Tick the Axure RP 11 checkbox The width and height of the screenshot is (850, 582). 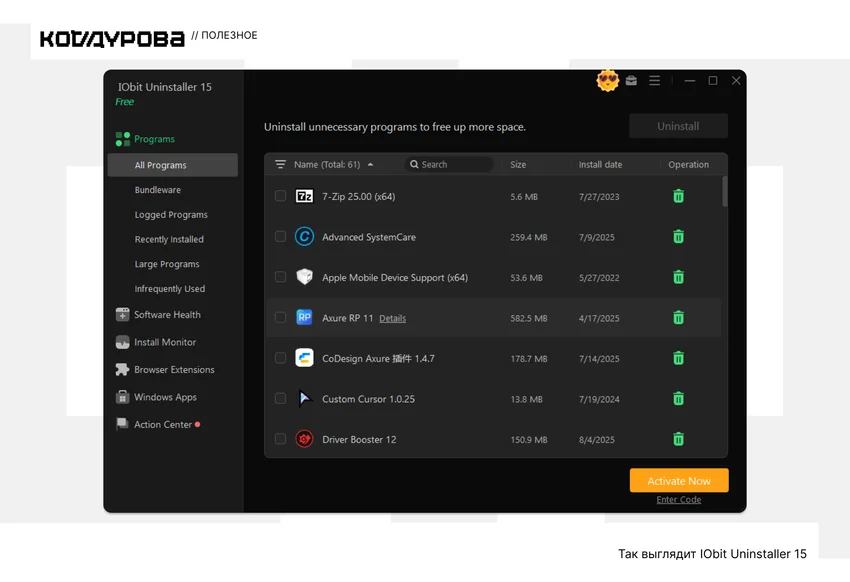click(x=280, y=317)
